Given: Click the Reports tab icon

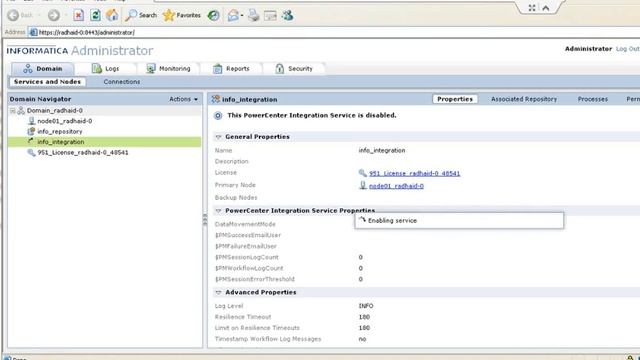Looking at the screenshot, I should click(217, 69).
